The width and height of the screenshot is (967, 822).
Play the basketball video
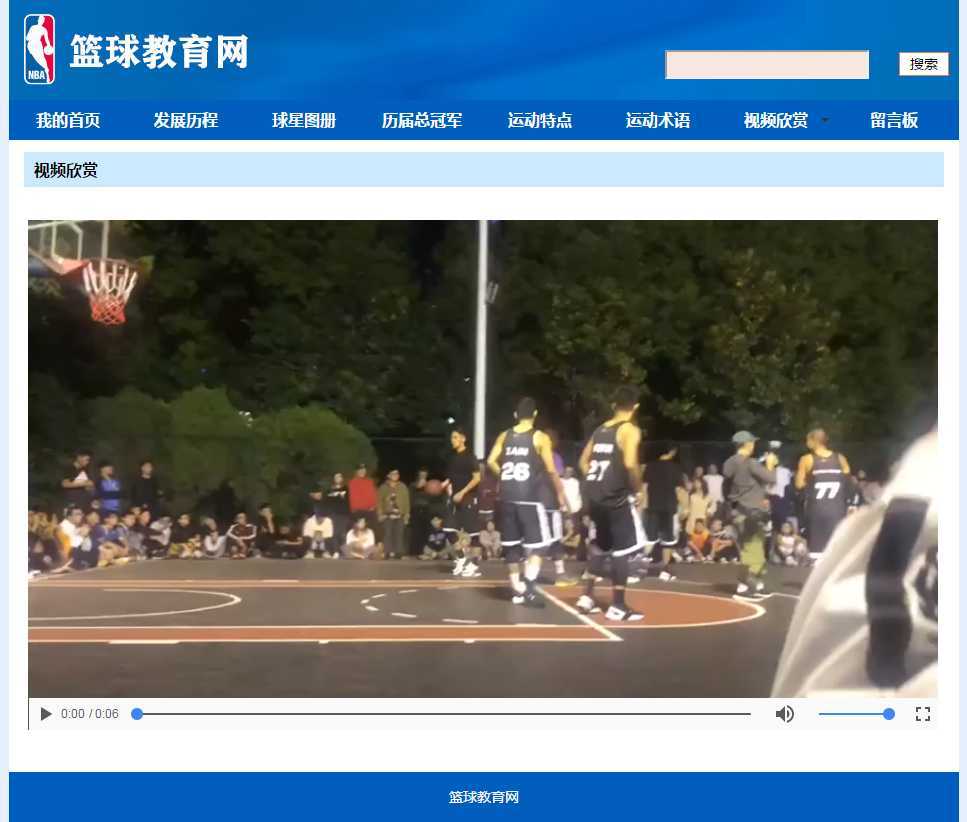click(x=46, y=714)
